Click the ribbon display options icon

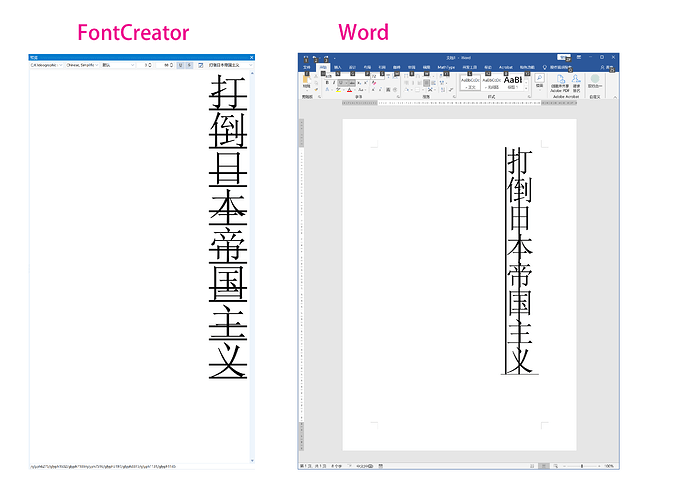[579, 57]
